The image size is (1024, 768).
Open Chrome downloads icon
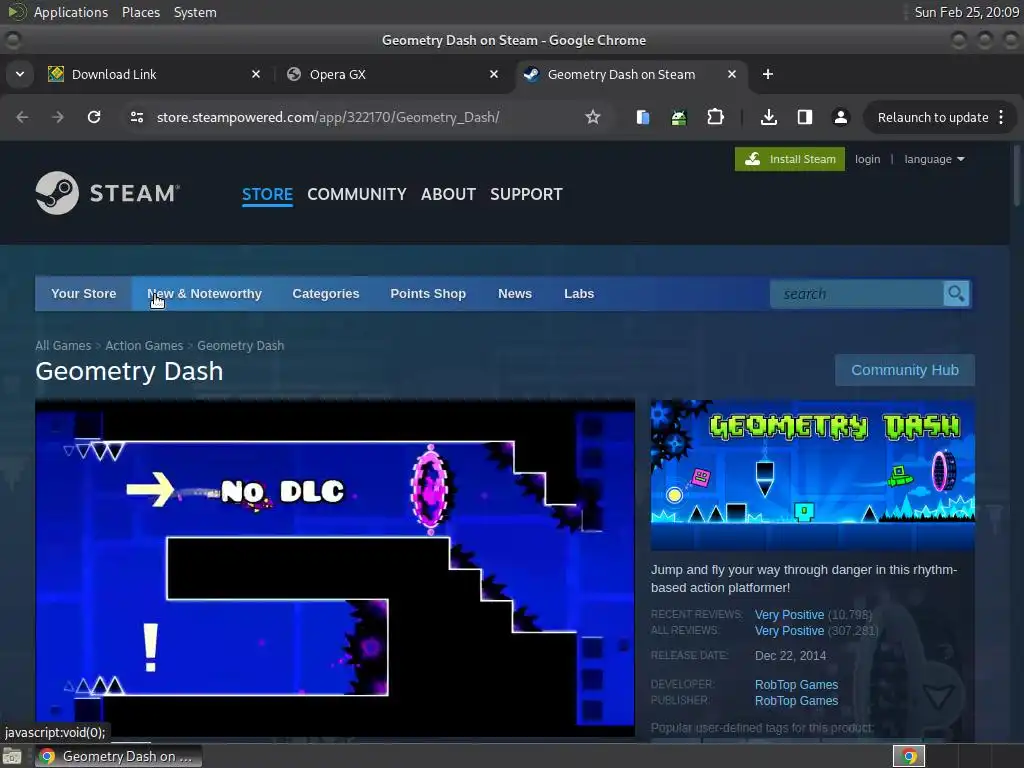tap(769, 118)
